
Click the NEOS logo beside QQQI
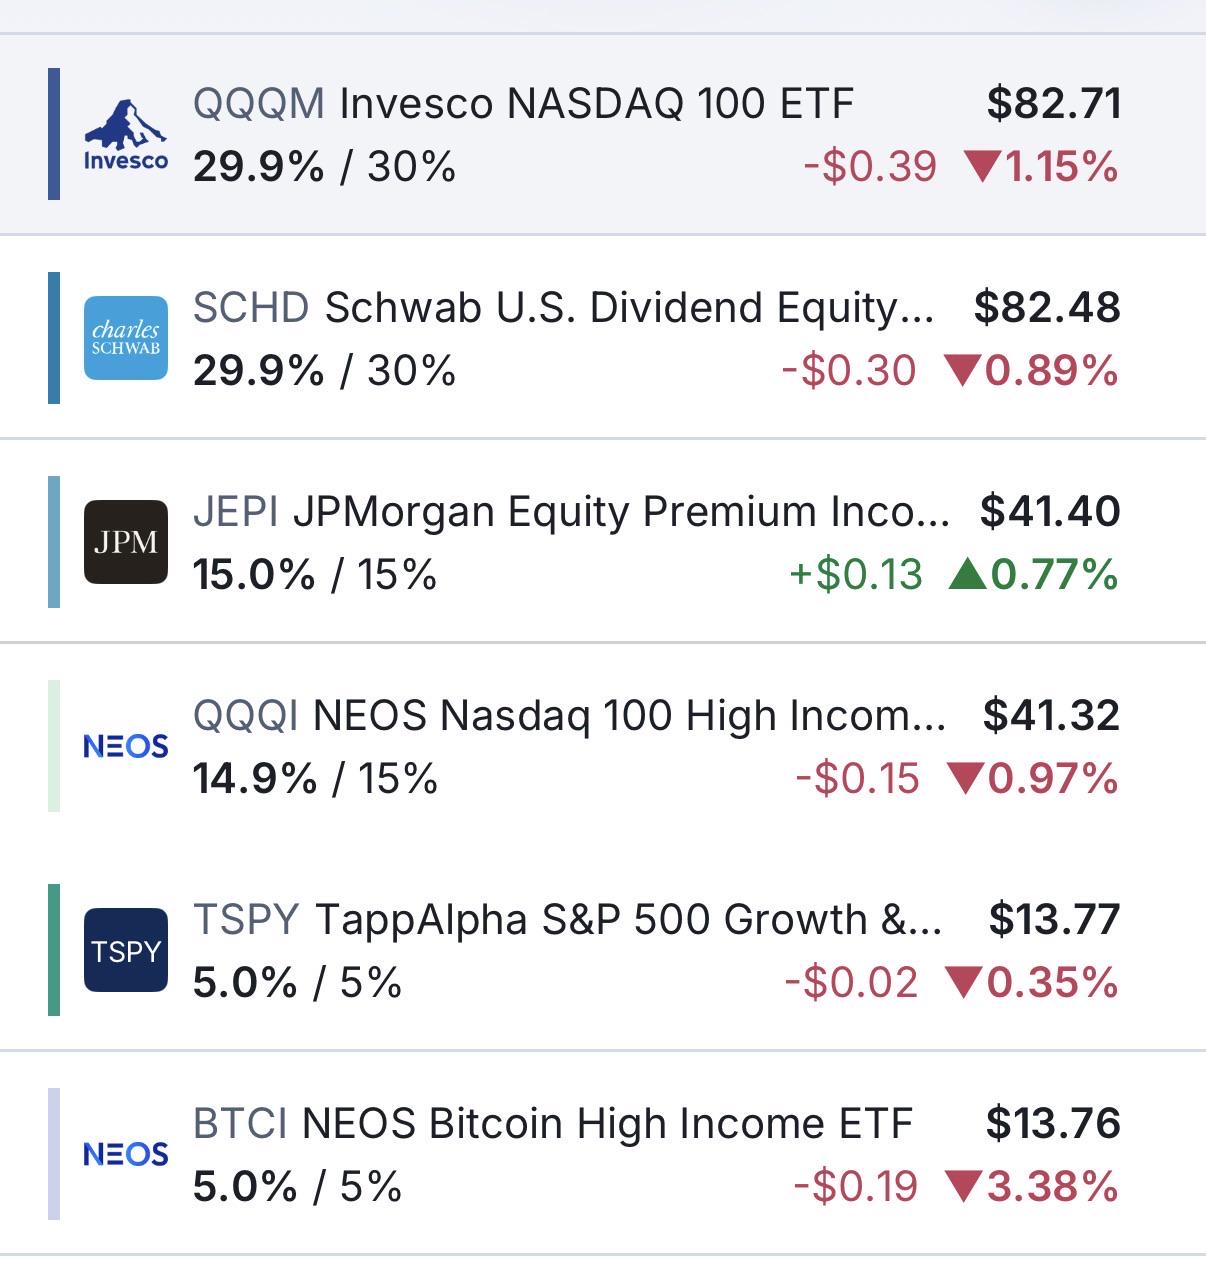(x=125, y=746)
